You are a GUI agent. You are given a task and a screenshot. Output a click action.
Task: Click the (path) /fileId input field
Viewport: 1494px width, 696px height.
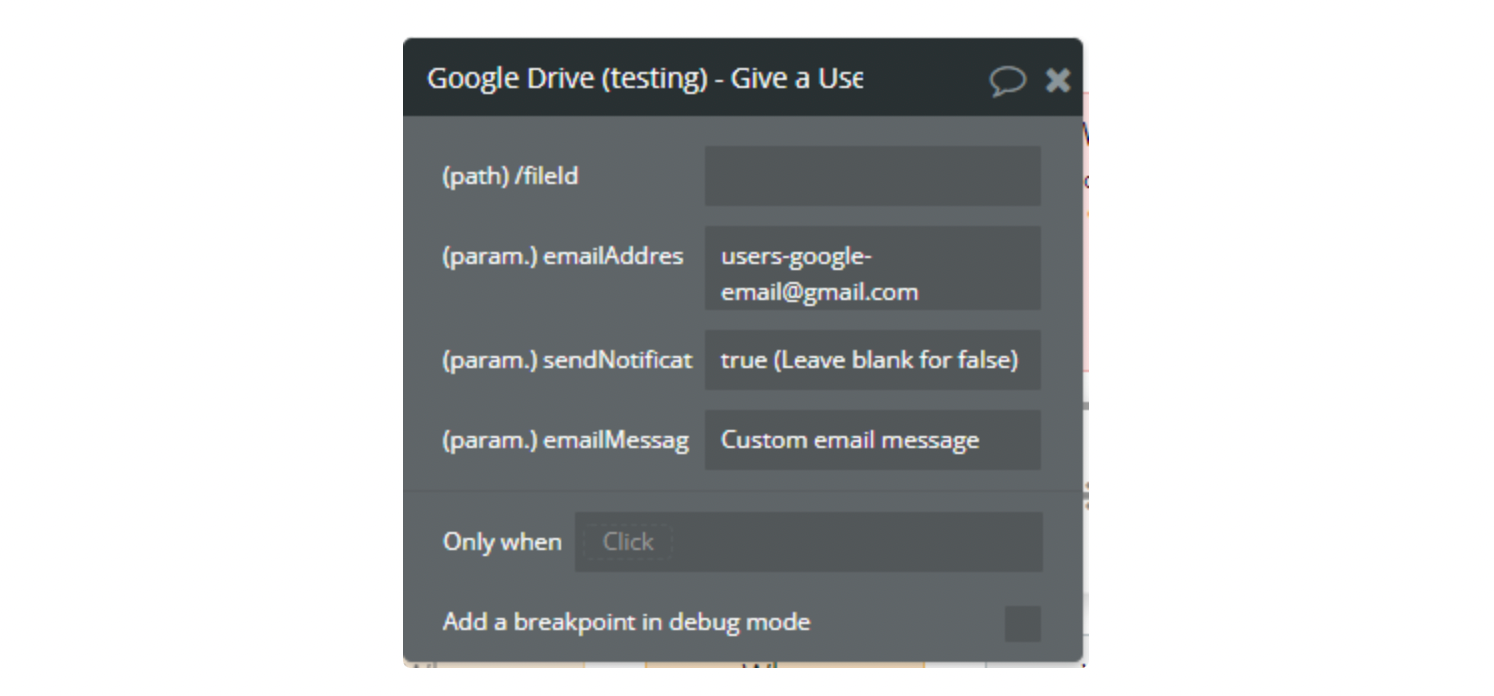[x=872, y=176]
